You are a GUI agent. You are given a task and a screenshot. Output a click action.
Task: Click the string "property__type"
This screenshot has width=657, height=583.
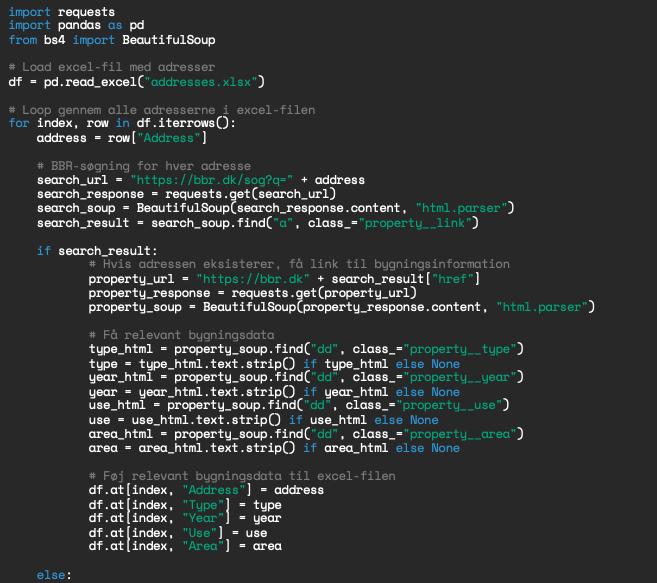[x=460, y=349]
